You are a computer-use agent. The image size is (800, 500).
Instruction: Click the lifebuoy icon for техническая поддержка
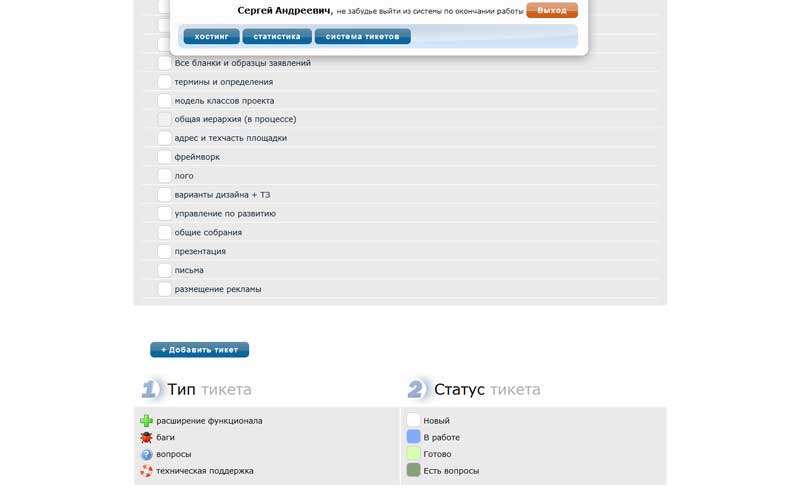click(x=146, y=471)
